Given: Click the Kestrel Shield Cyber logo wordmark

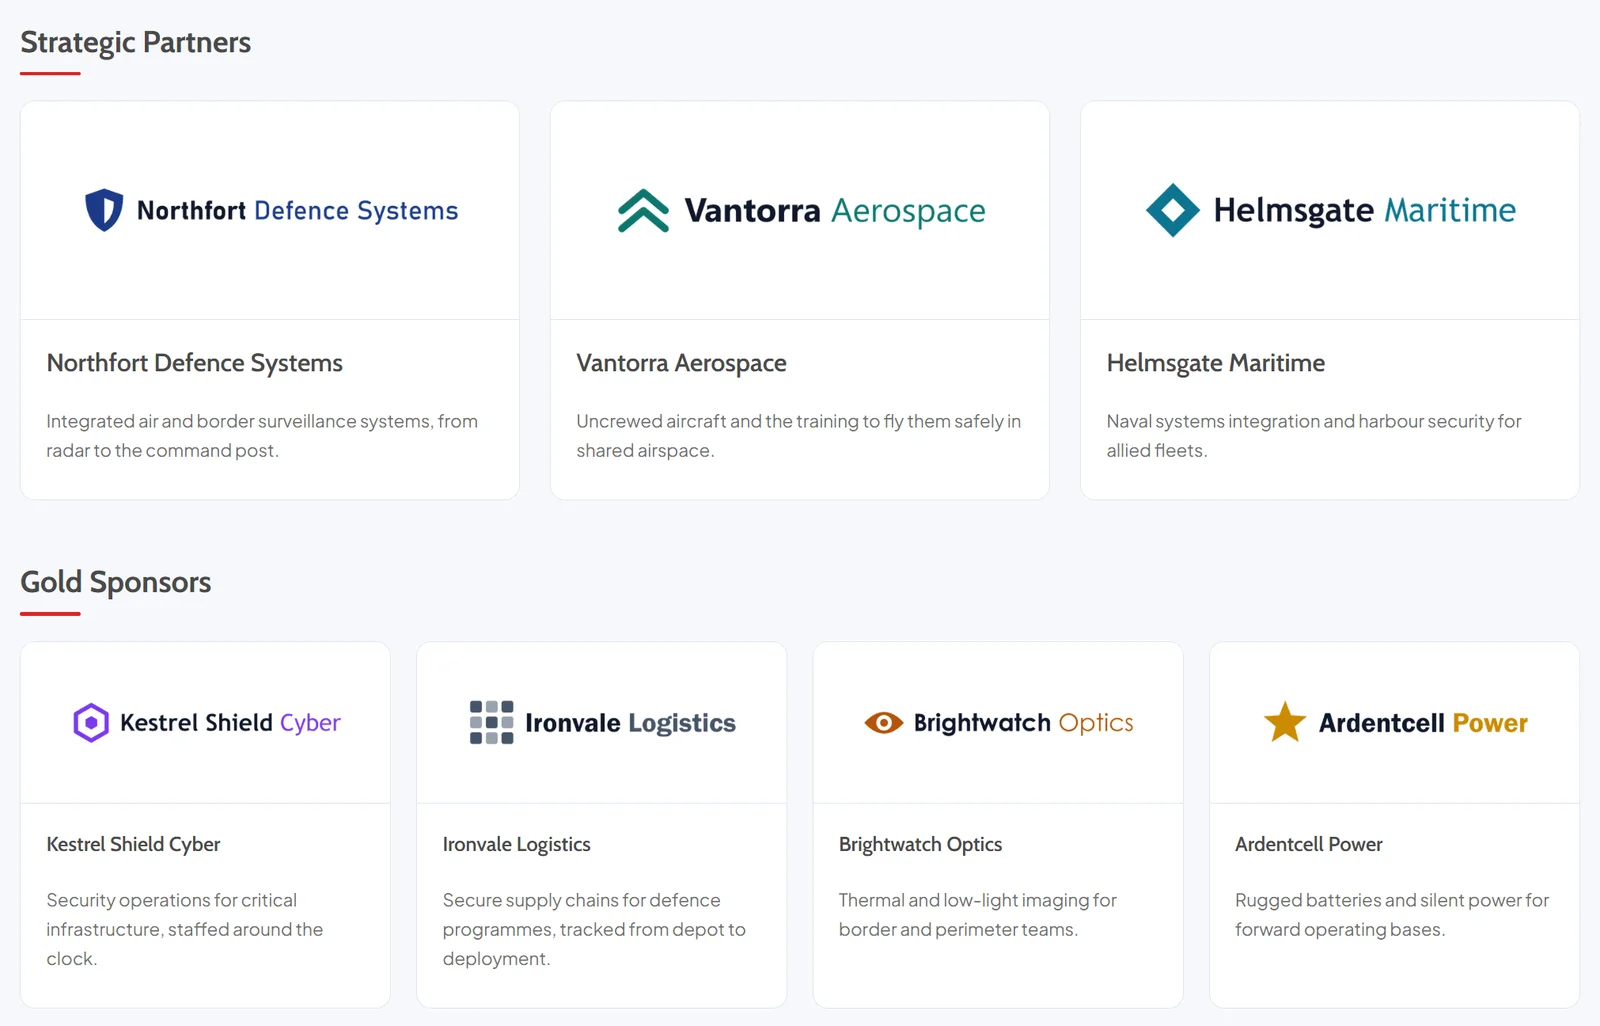Looking at the screenshot, I should click(x=230, y=723).
